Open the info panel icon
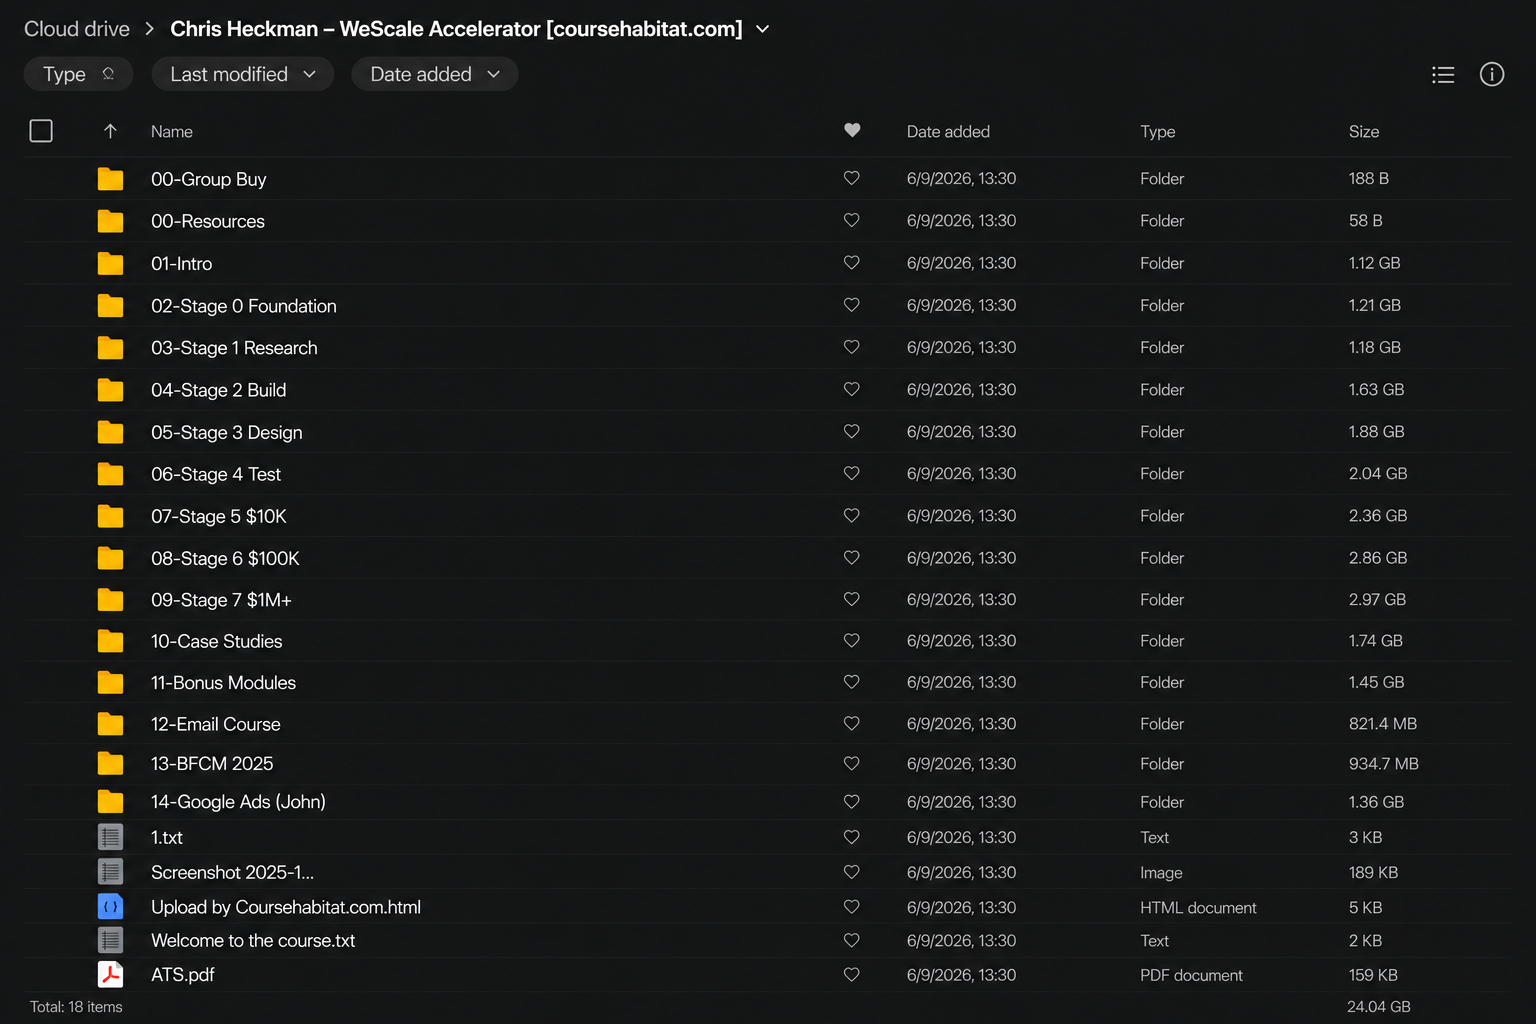The width and height of the screenshot is (1536, 1024). (1491, 75)
